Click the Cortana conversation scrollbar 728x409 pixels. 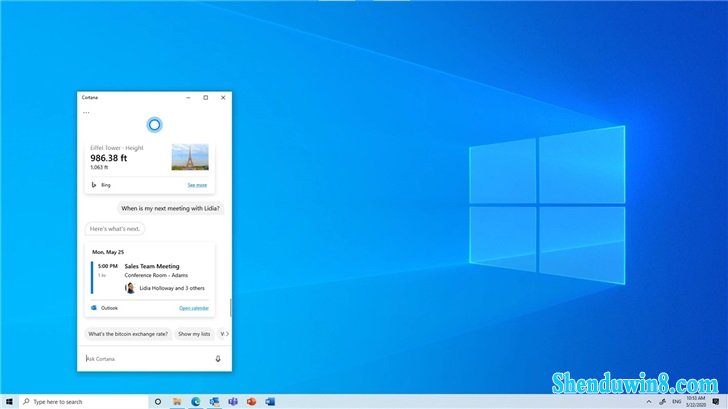pos(230,307)
